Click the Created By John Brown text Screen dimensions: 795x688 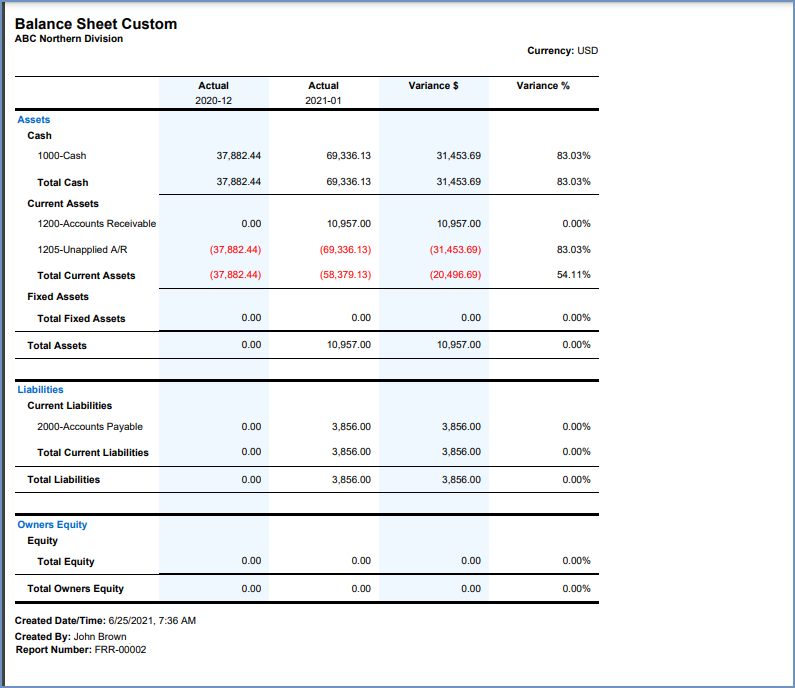click(70, 636)
